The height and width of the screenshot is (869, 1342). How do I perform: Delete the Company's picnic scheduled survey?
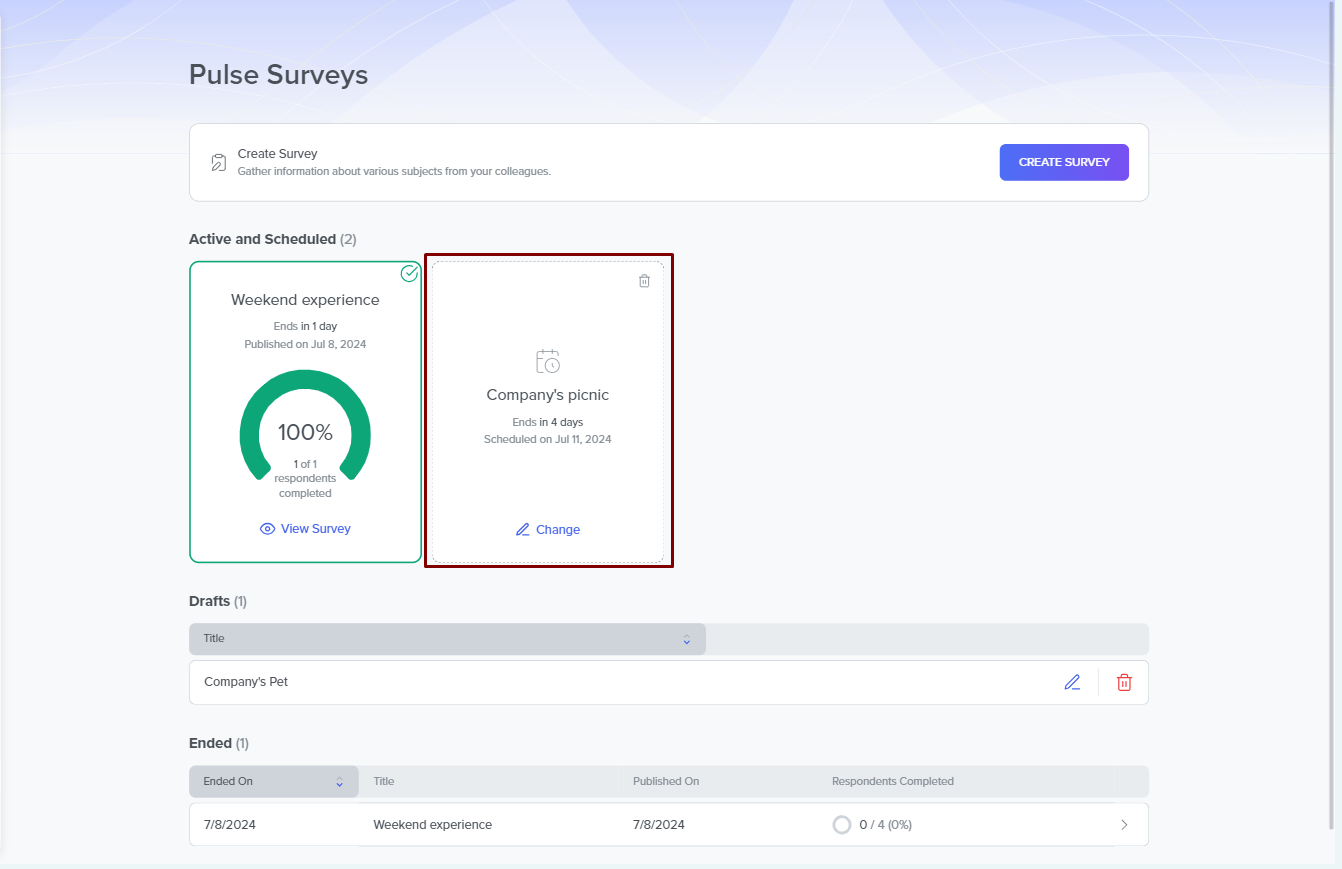pyautogui.click(x=644, y=281)
